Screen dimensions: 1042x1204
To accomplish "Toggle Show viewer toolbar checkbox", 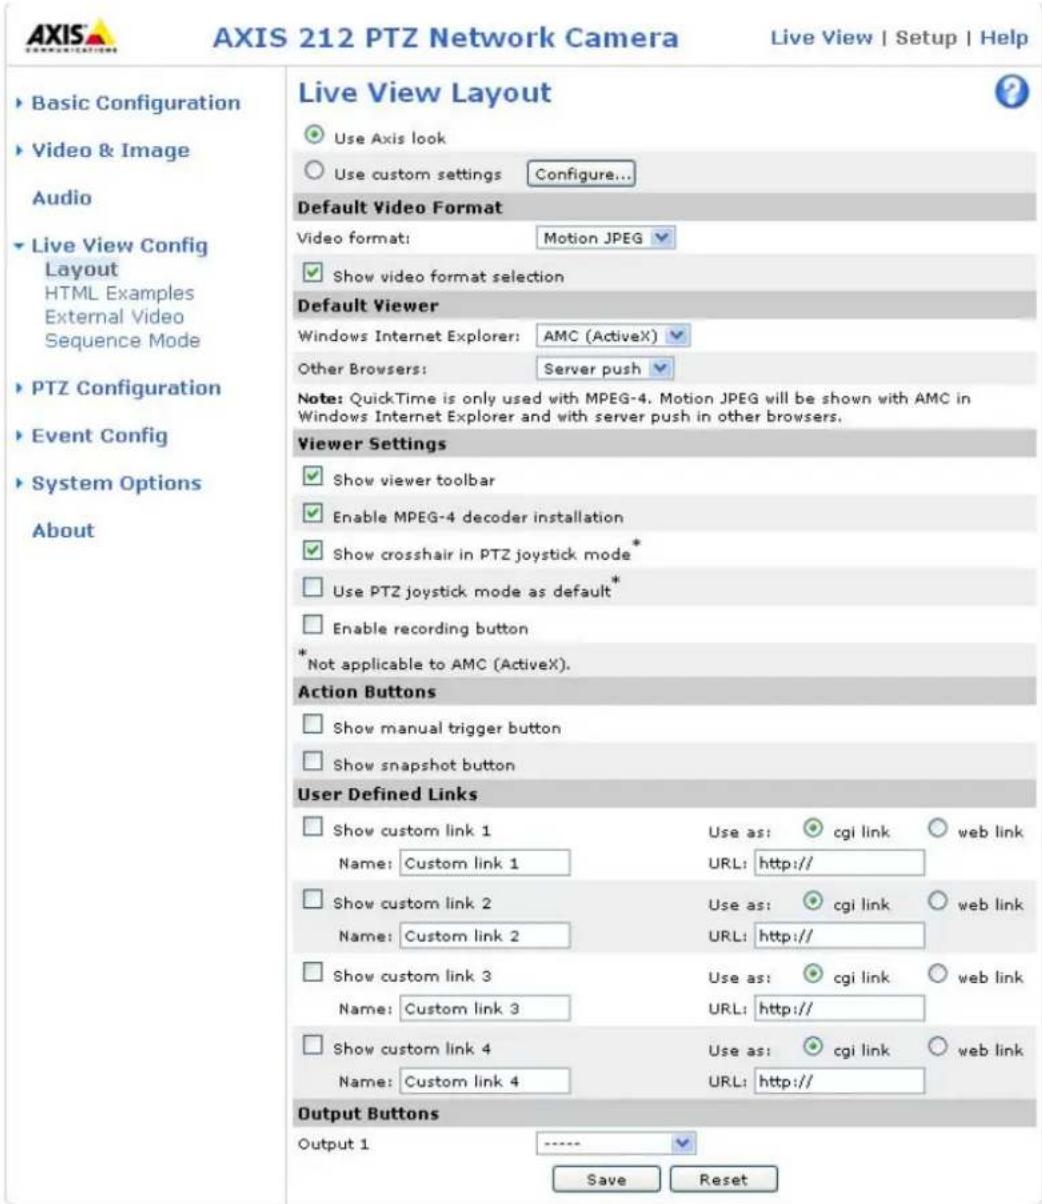I will [312, 478].
